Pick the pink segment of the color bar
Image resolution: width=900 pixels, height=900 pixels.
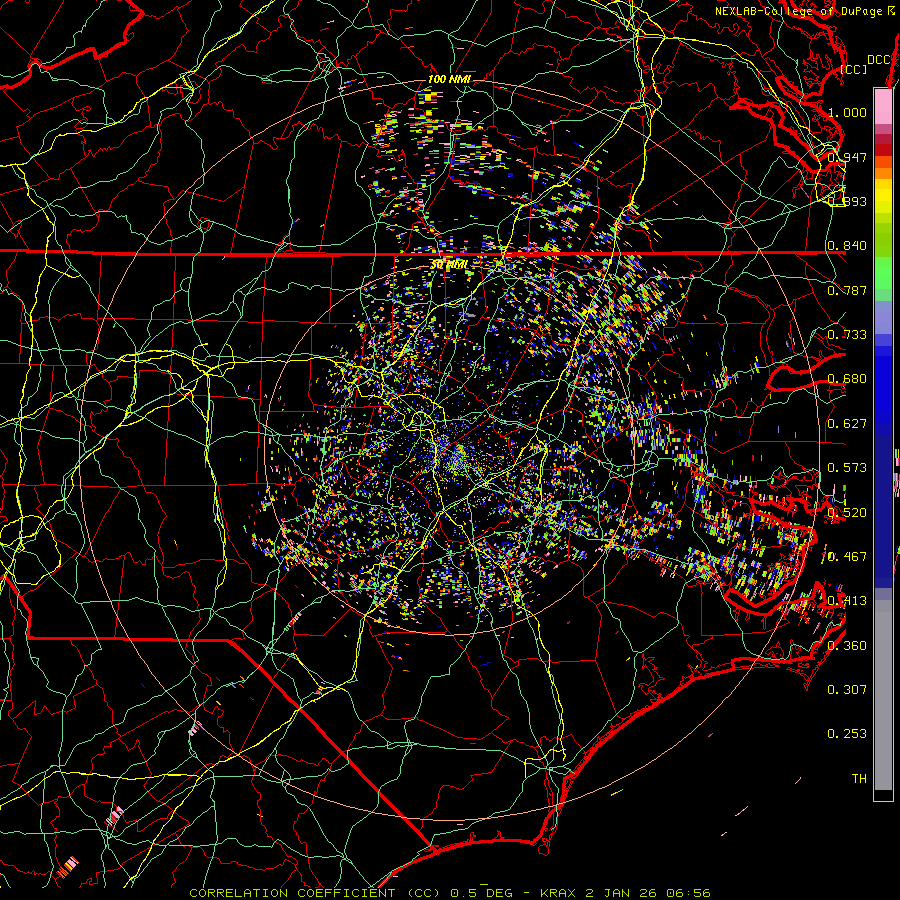883,106
